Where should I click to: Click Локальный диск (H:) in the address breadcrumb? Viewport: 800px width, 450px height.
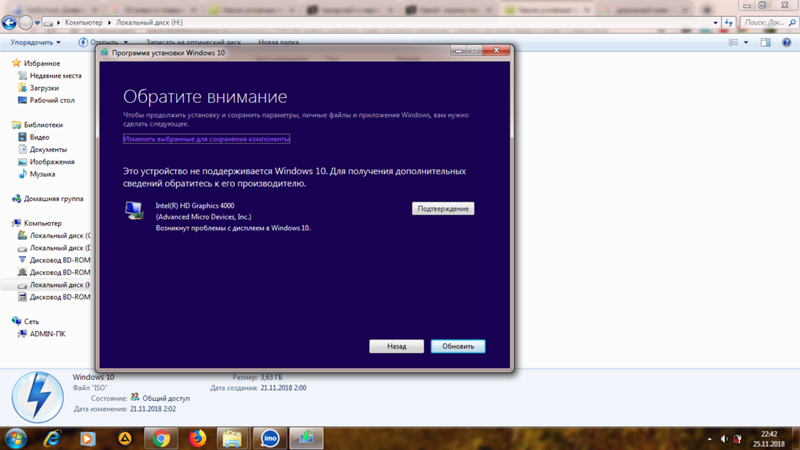point(149,22)
